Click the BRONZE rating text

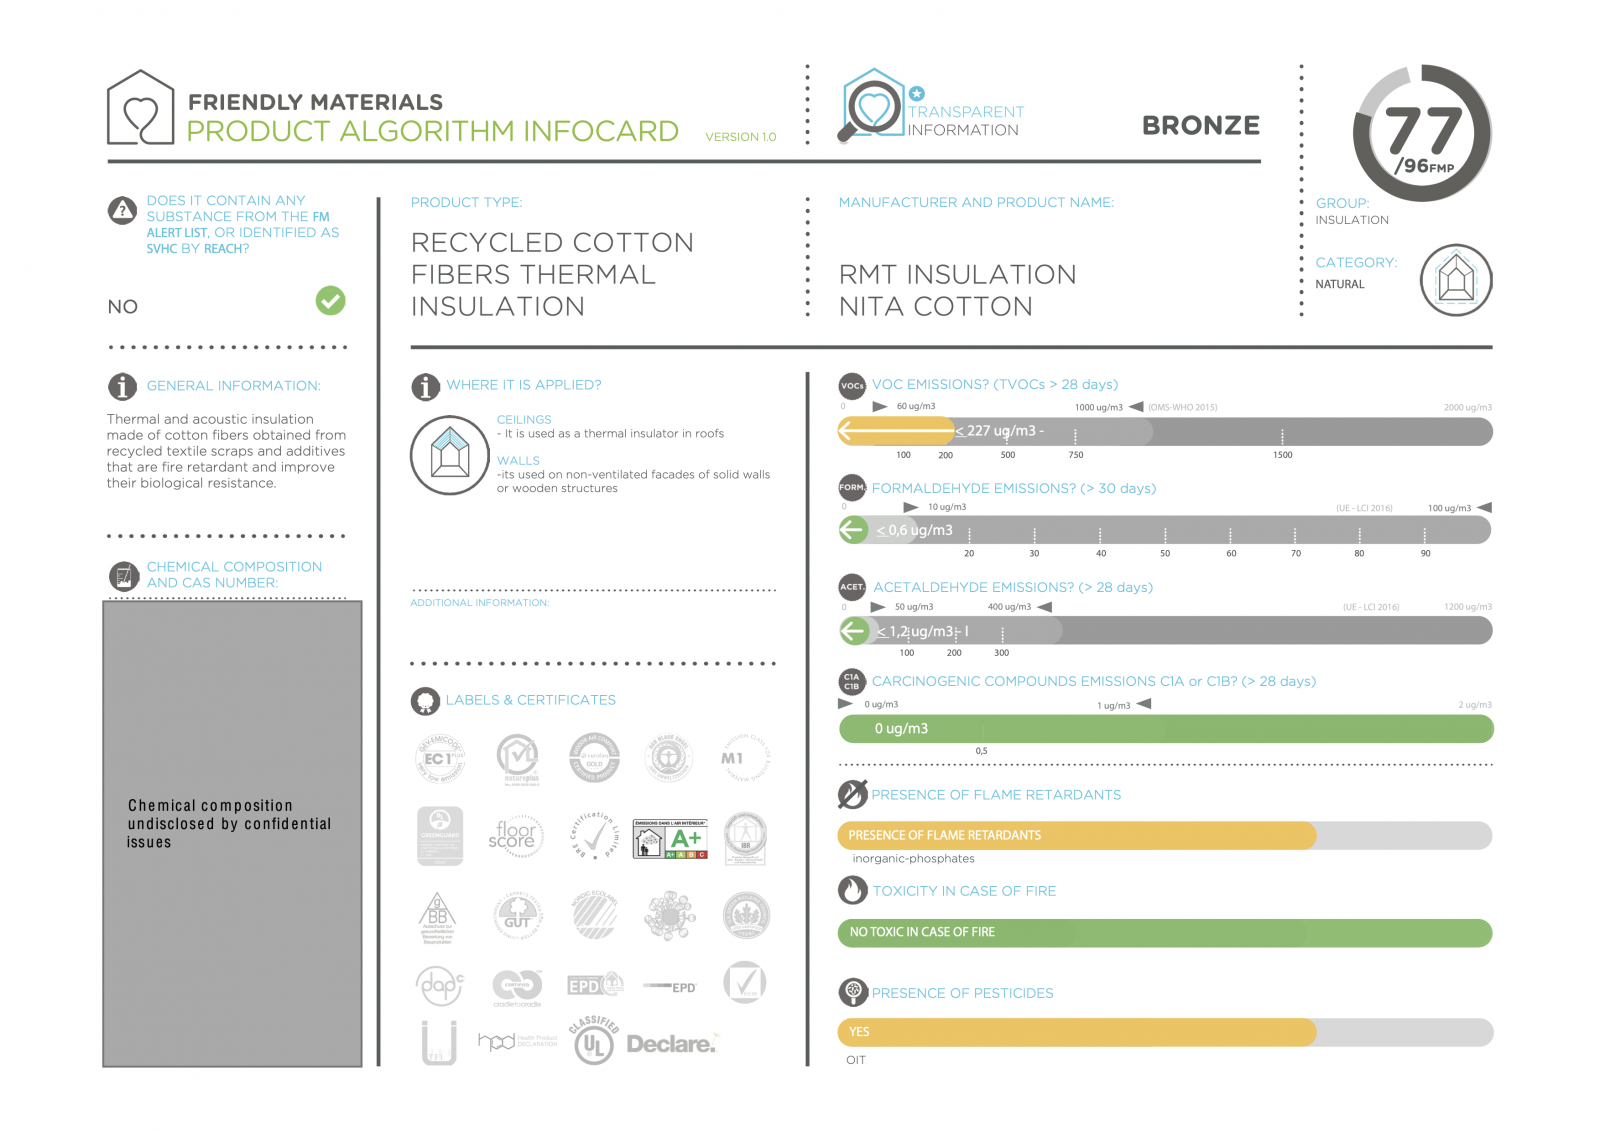1201,126
